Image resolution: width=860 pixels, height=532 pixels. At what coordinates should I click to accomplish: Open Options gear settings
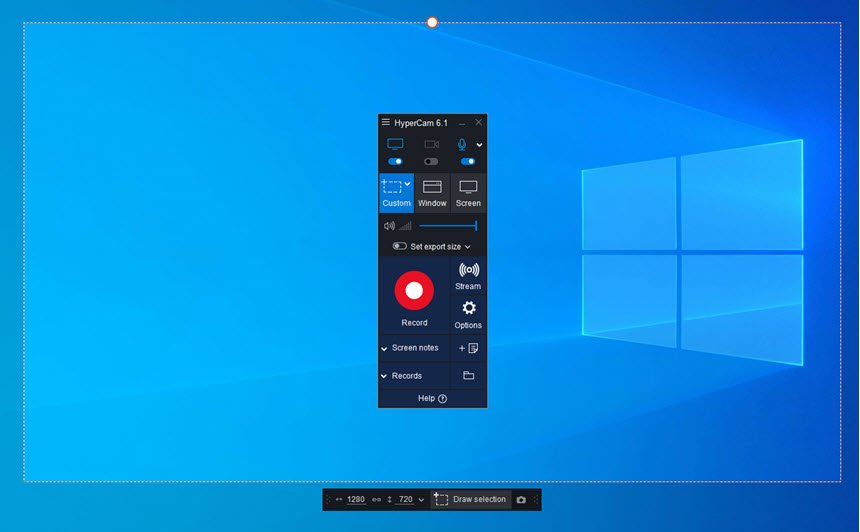(468, 314)
